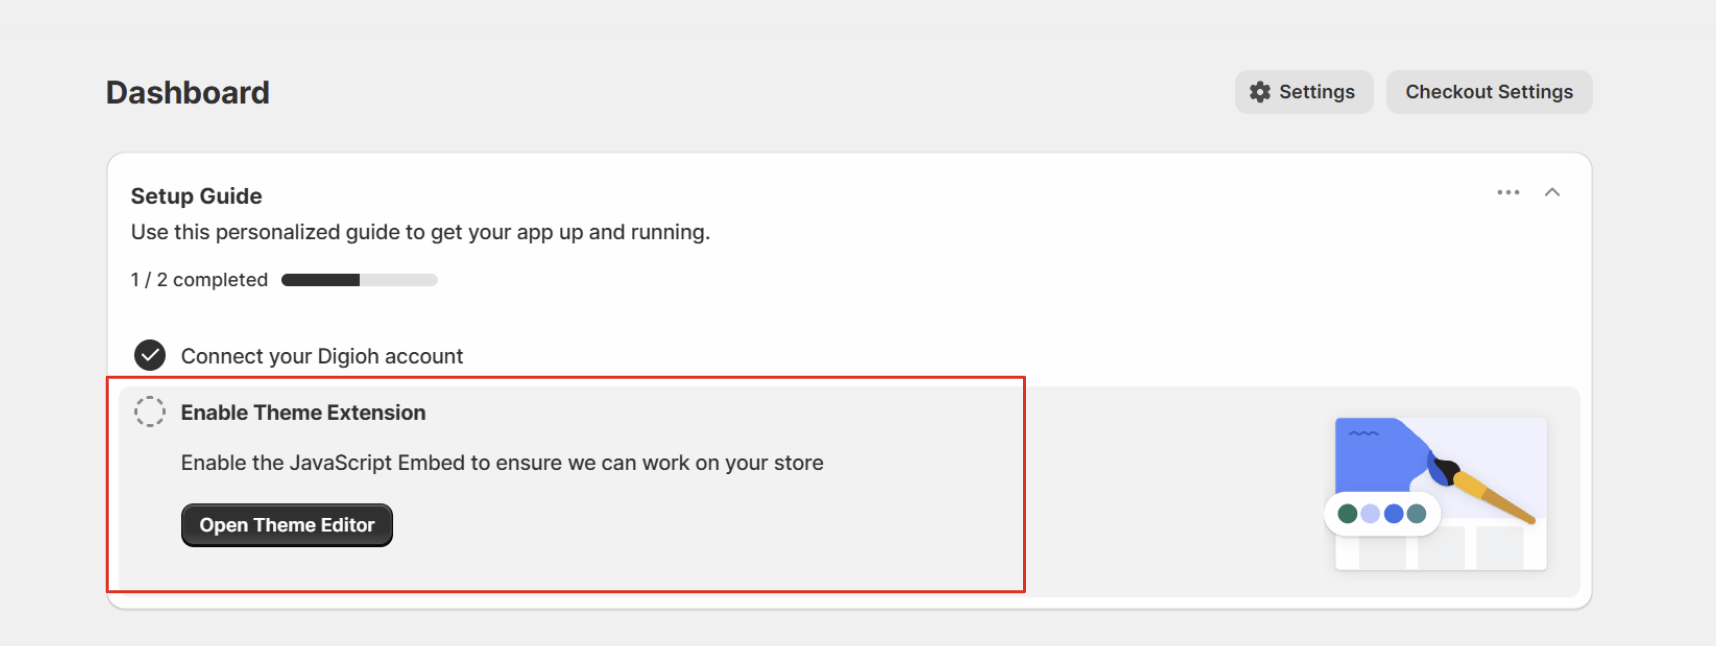Collapse the Setup Guide card

point(1552,192)
